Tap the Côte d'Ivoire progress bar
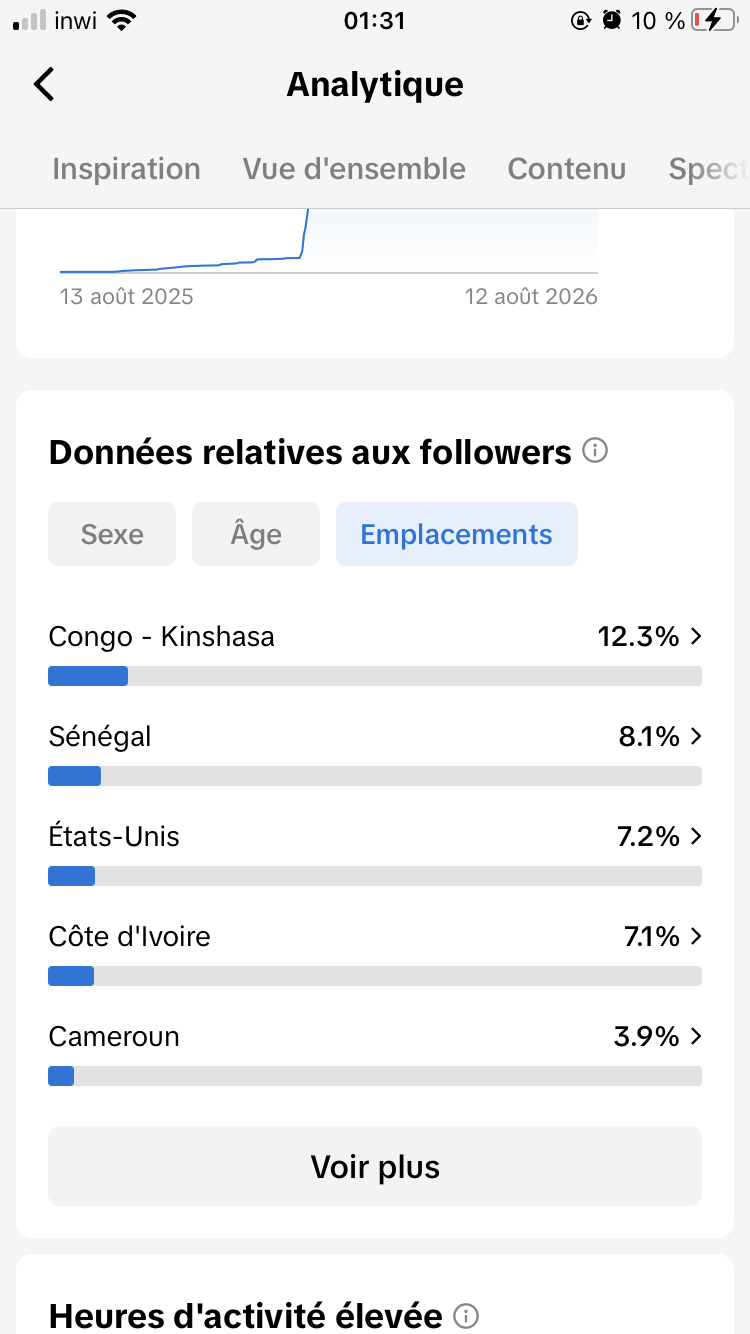 [x=375, y=976]
